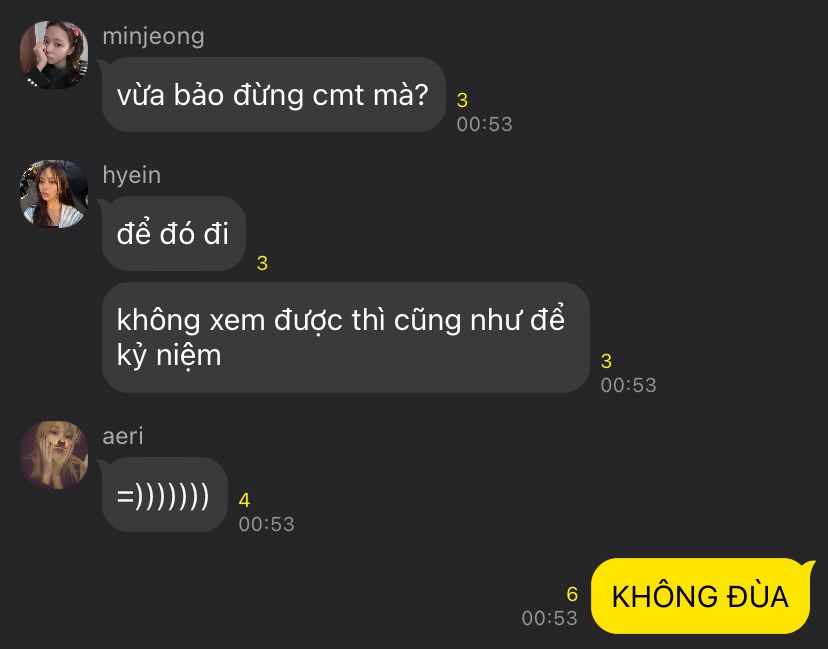Image resolution: width=828 pixels, height=649 pixels.
Task: Open hyein's profile avatar
Action: (x=54, y=194)
